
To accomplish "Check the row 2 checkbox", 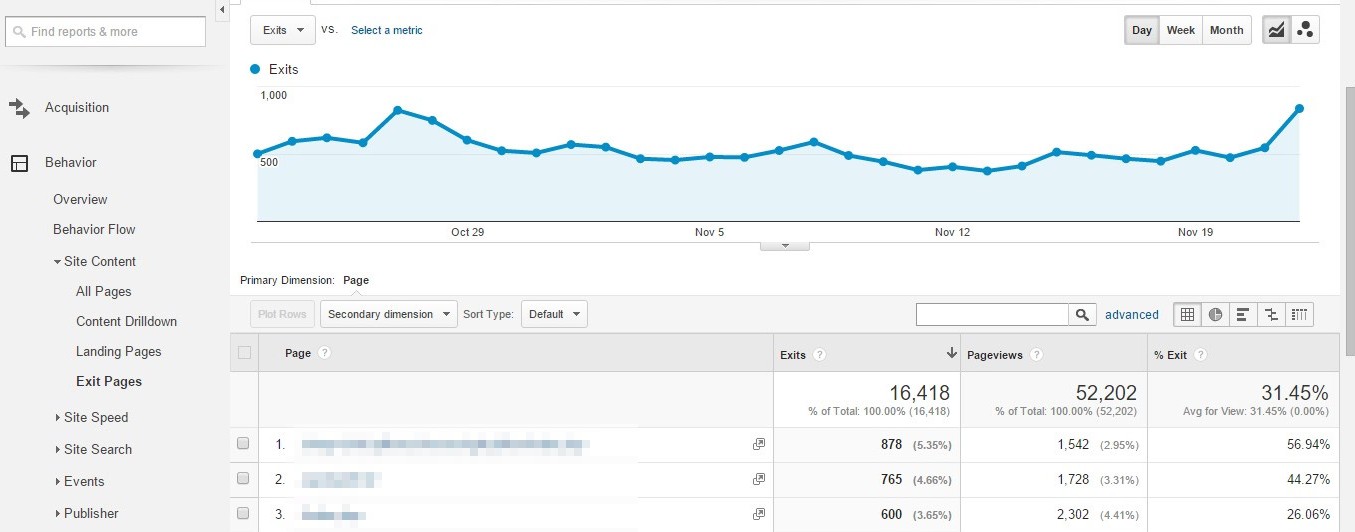I will click(x=243, y=479).
